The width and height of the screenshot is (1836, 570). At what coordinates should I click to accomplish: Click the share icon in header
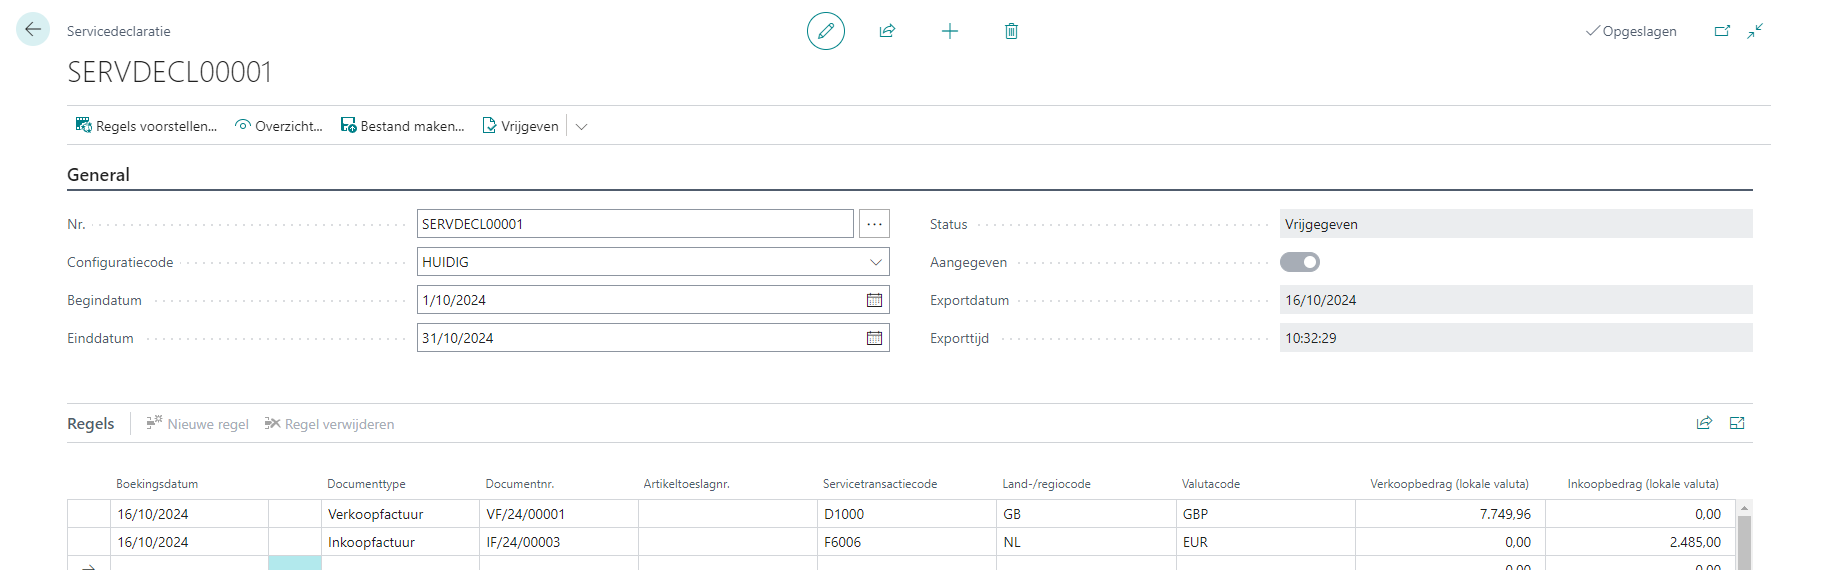pyautogui.click(x=887, y=31)
